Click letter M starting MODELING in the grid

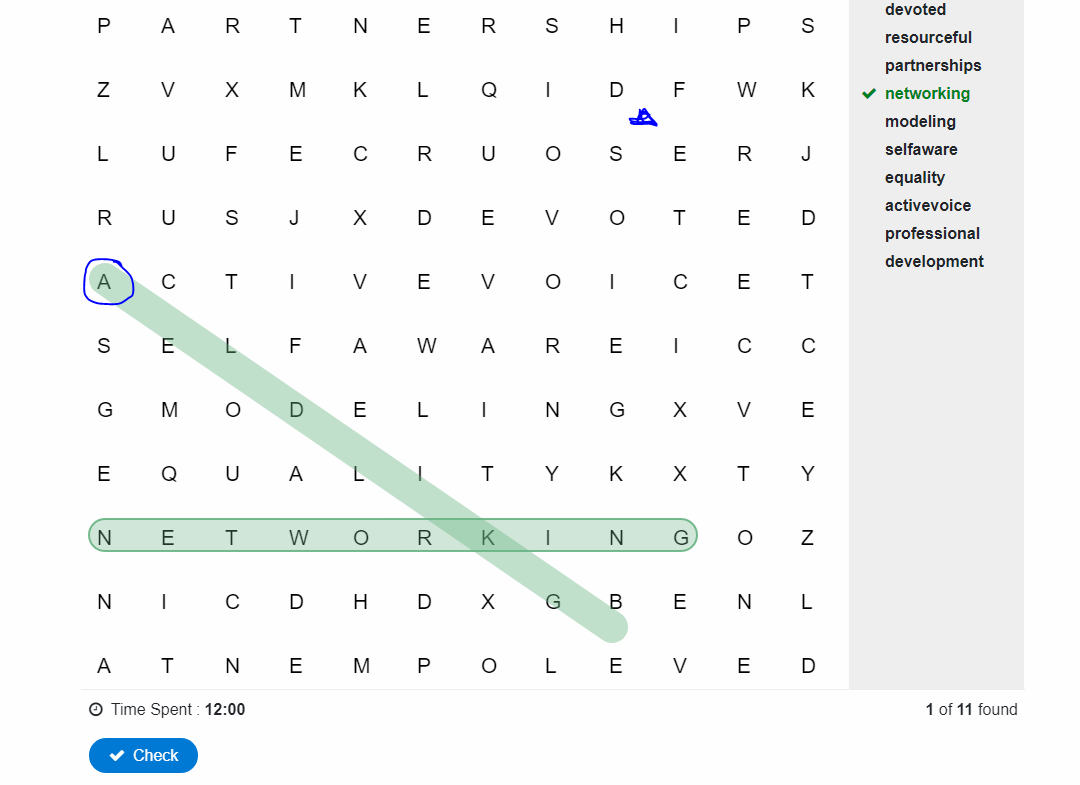coord(169,410)
